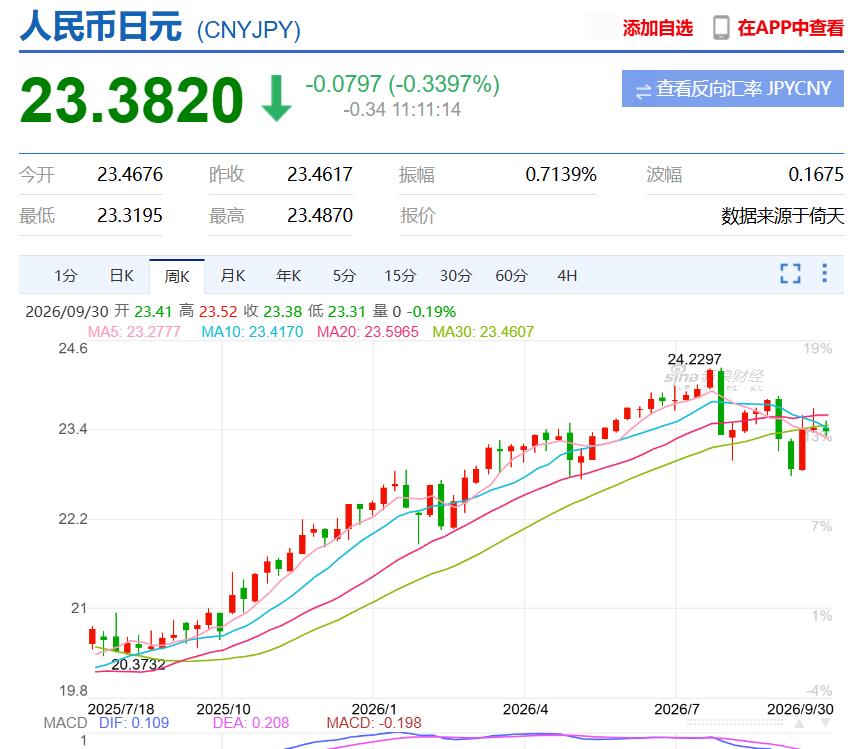This screenshot has height=749, width=863.
Task: Click the 最高 value 23.4870
Action: point(320,215)
